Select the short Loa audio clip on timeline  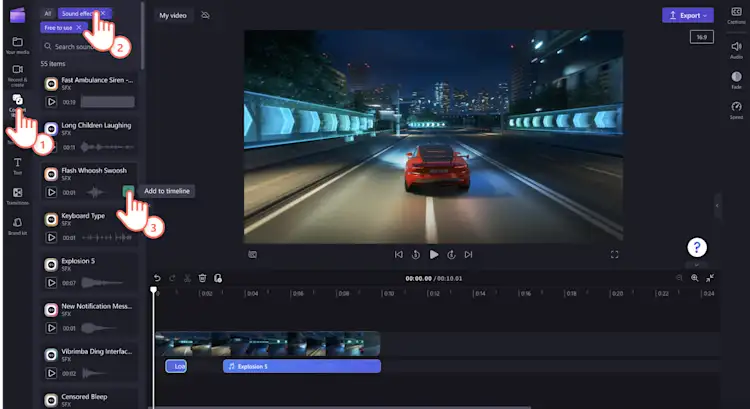coord(176,366)
